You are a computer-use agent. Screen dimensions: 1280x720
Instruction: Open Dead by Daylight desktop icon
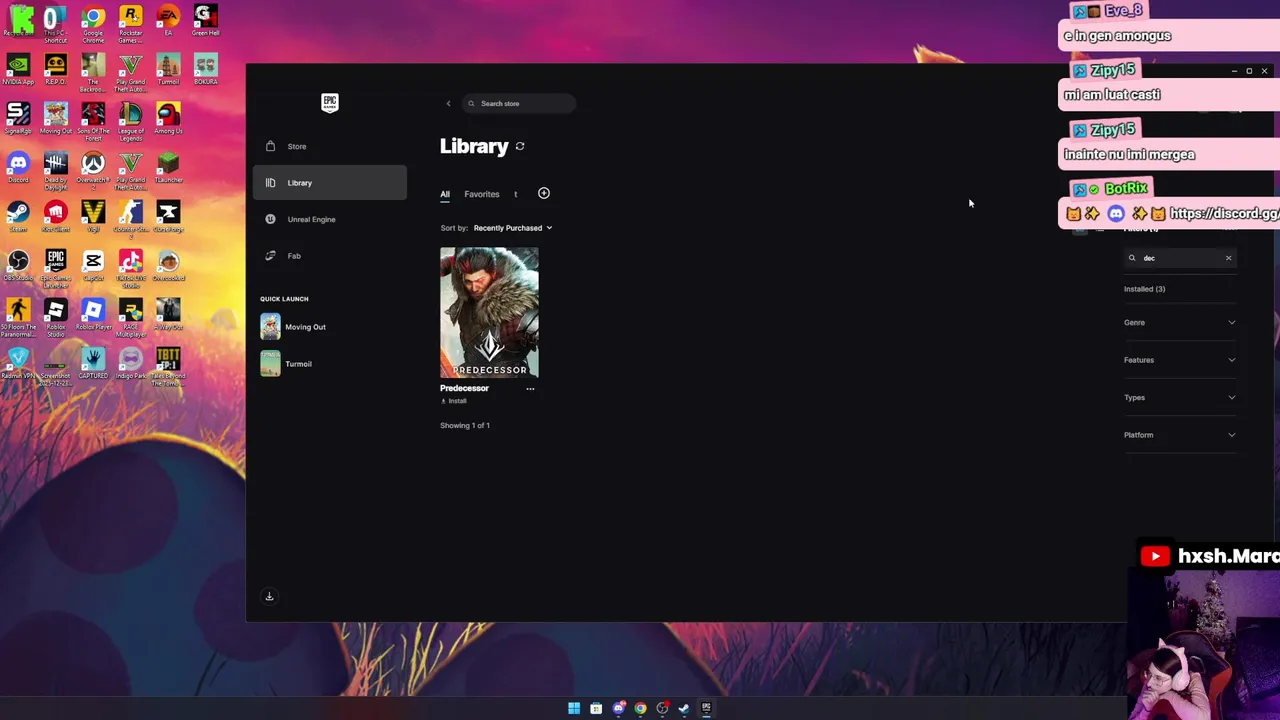pos(55,171)
